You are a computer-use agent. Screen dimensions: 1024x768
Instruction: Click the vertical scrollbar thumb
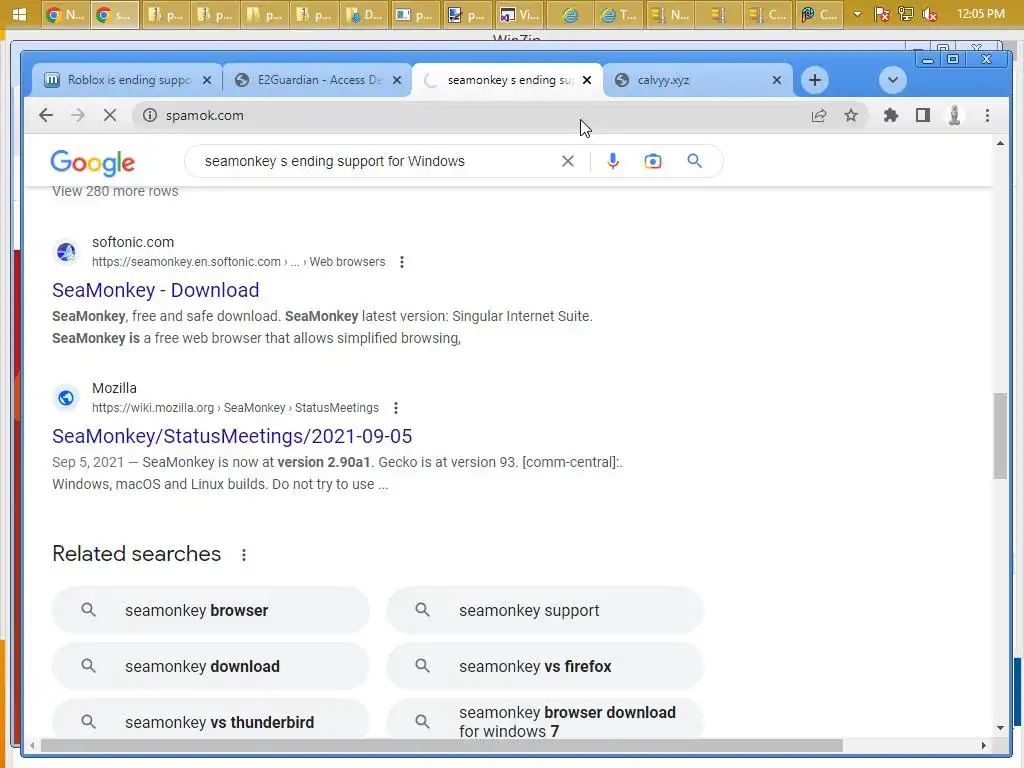coord(1000,436)
